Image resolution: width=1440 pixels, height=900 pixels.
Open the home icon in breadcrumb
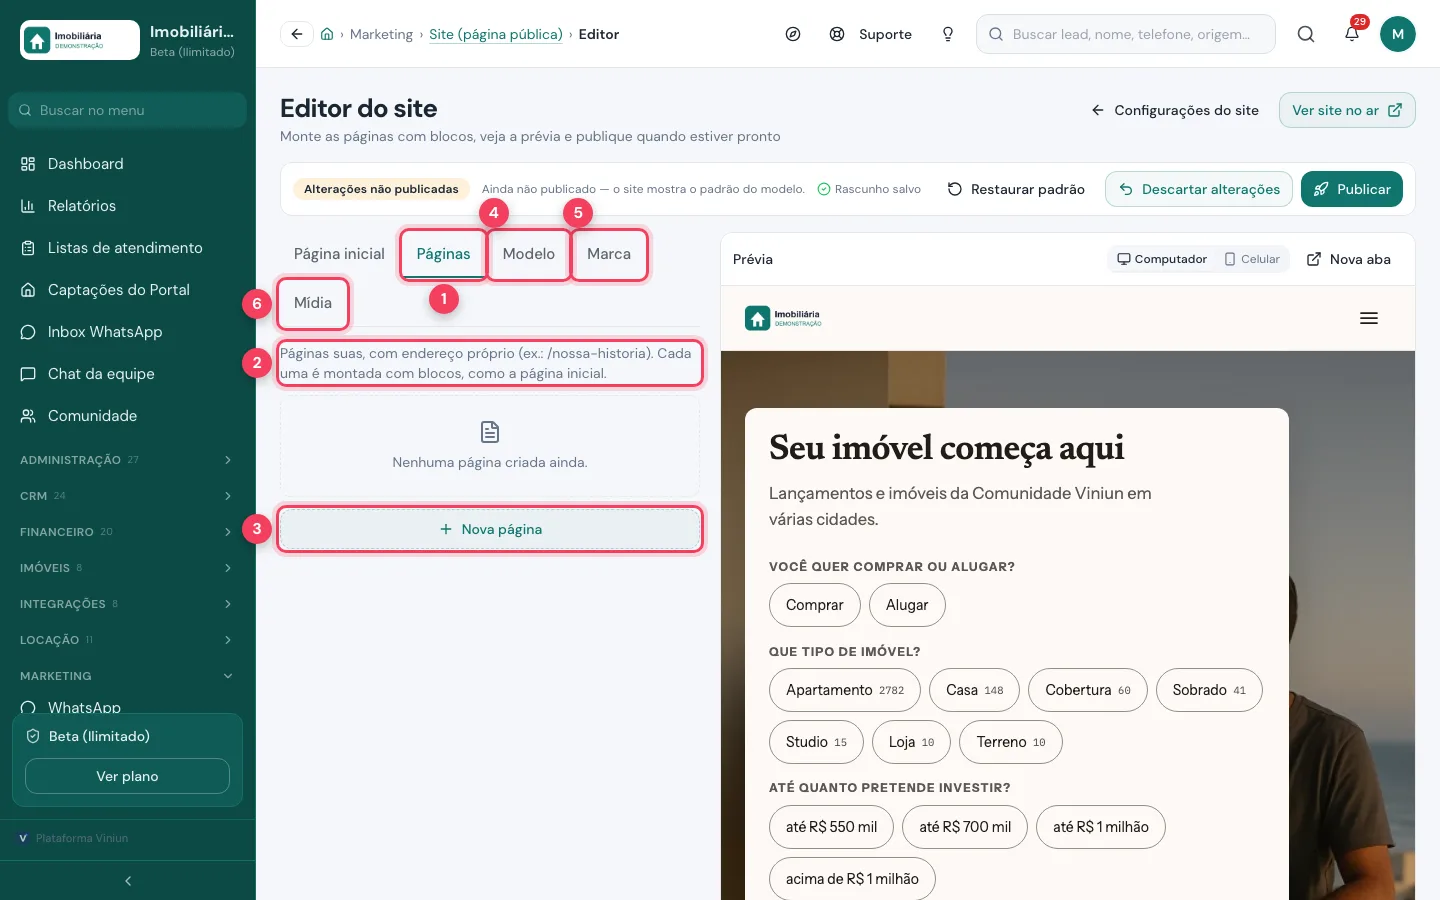click(327, 34)
